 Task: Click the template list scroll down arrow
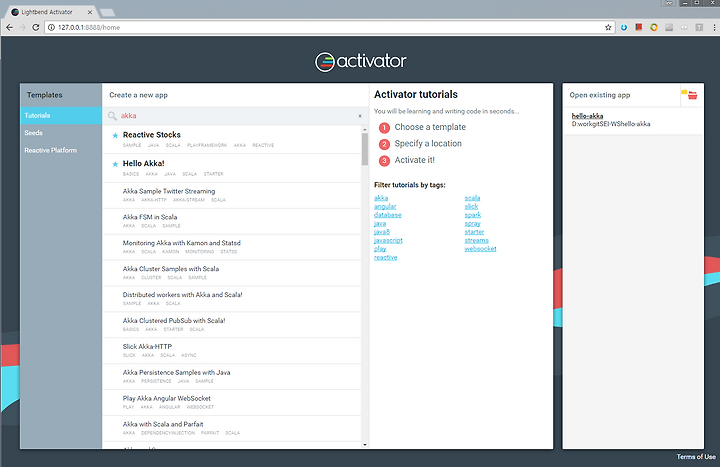pyautogui.click(x=365, y=445)
